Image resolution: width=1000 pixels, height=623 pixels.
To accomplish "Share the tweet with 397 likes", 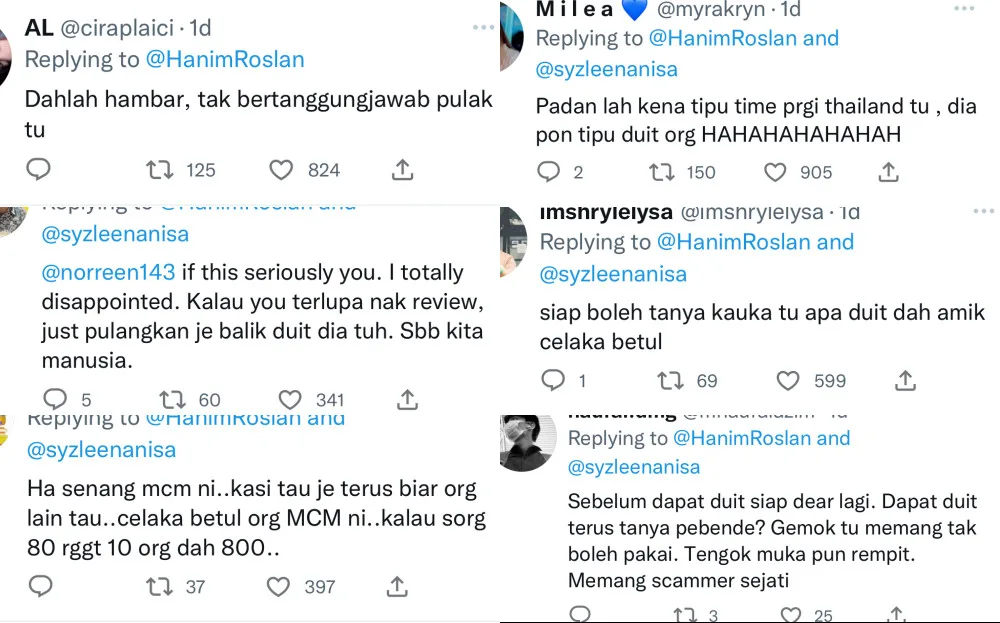I will pos(397,587).
